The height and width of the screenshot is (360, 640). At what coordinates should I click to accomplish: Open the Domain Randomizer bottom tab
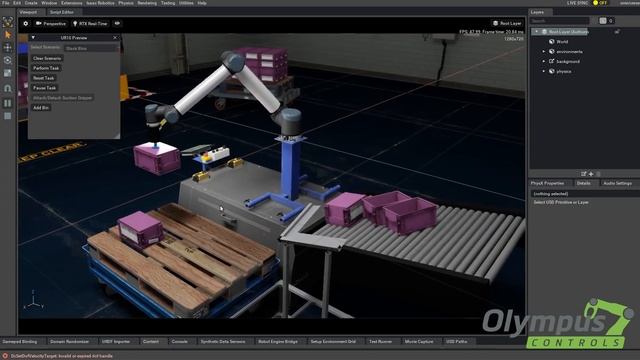(x=69, y=342)
